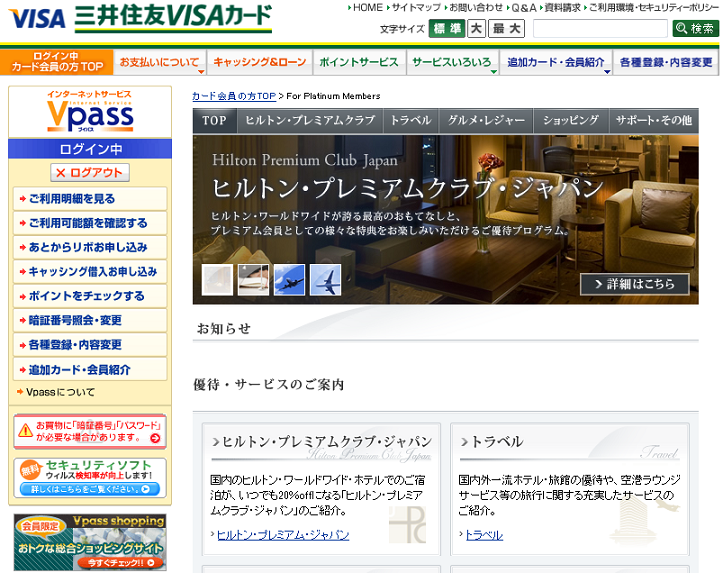Expand the お支払いについて menu
723x573 pixels.
(x=160, y=62)
